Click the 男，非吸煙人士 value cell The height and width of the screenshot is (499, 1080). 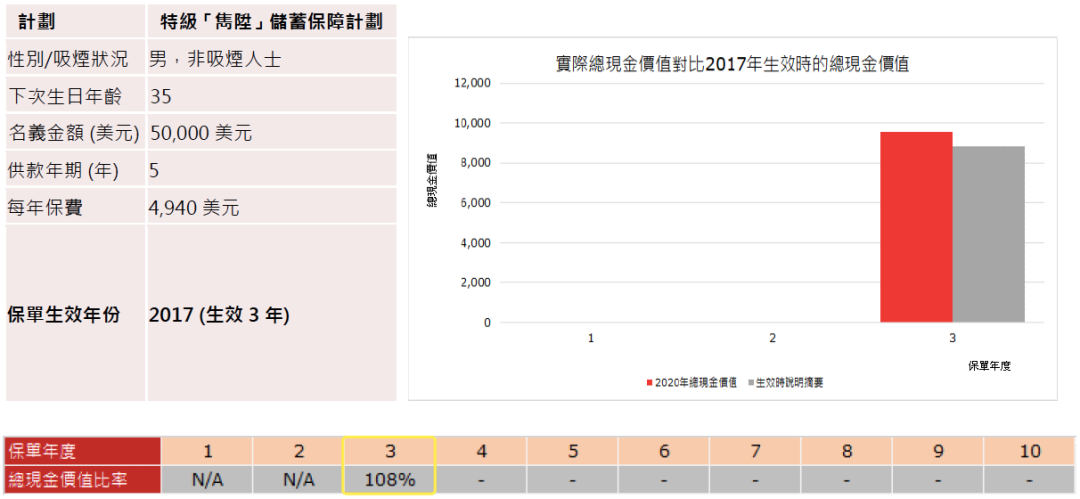tap(215, 58)
